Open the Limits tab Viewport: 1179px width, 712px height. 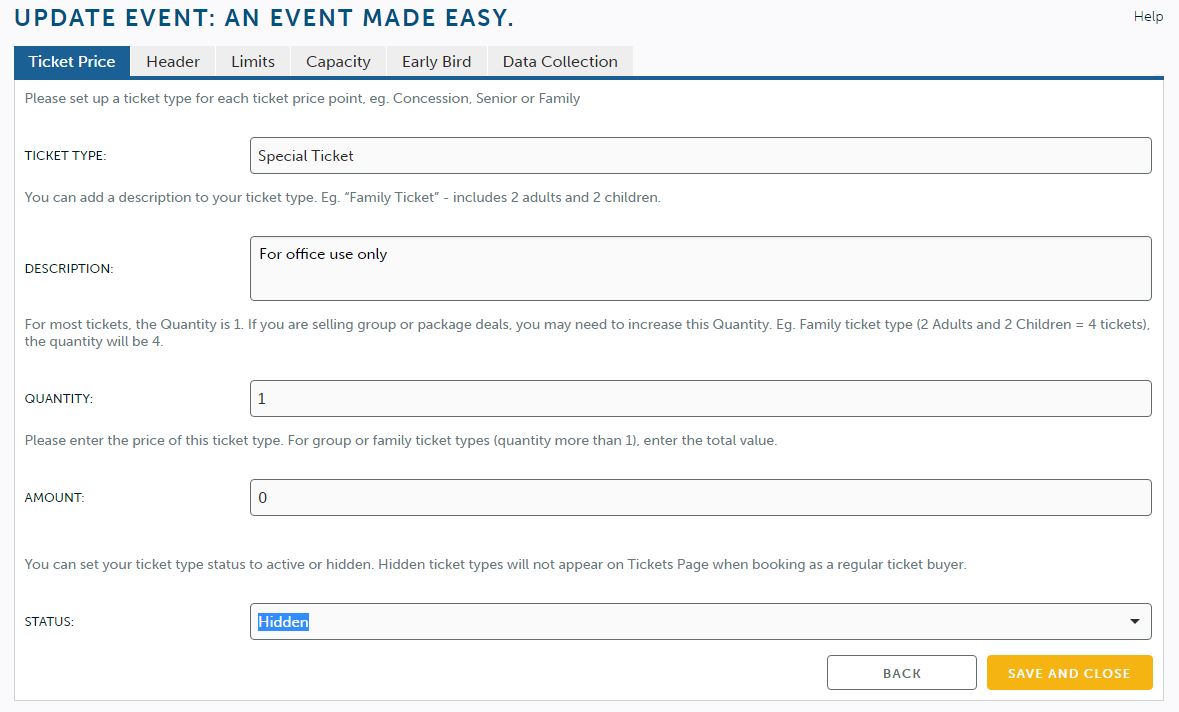(253, 62)
